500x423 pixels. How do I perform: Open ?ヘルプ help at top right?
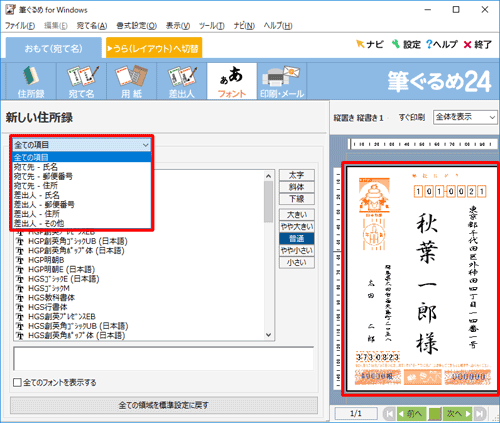(x=442, y=44)
